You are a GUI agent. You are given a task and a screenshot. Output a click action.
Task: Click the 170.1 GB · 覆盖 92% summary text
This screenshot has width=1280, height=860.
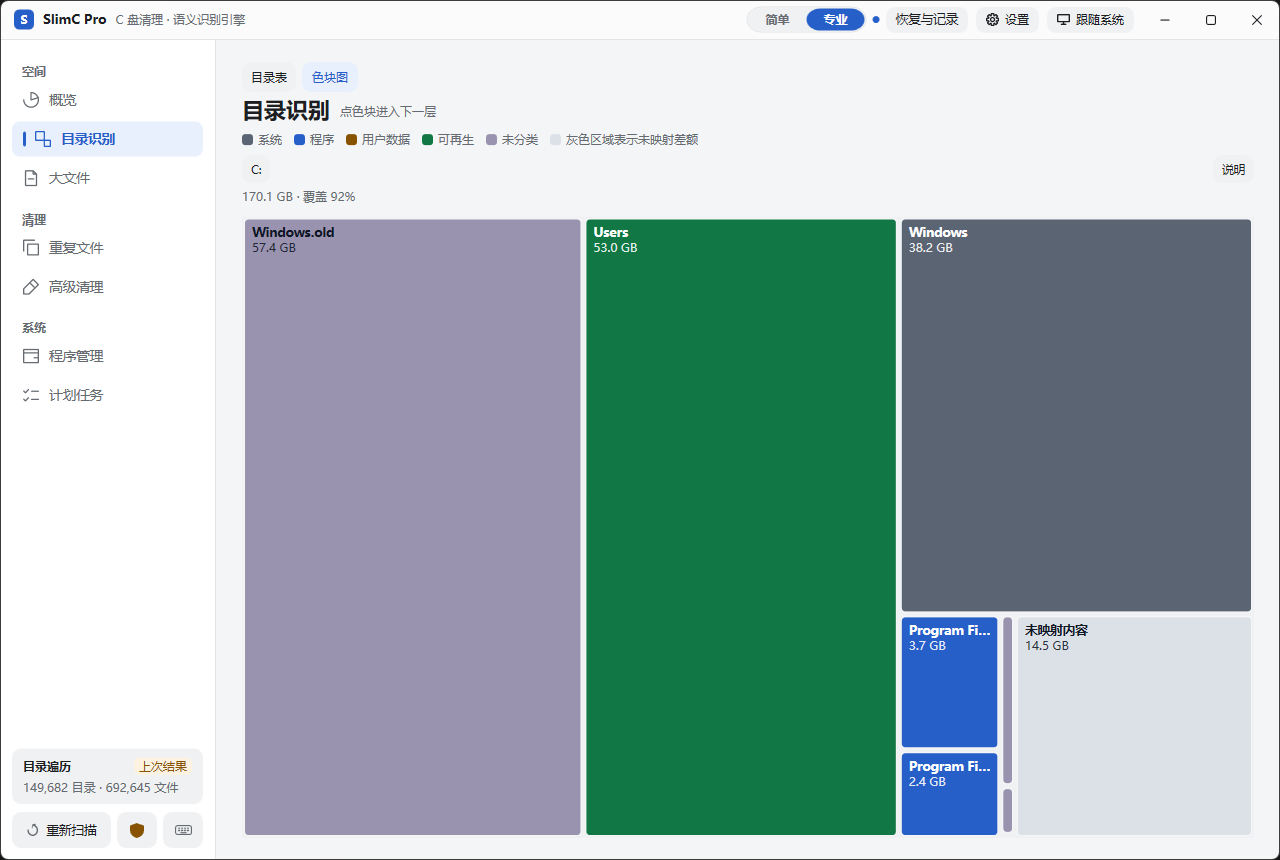tap(299, 197)
